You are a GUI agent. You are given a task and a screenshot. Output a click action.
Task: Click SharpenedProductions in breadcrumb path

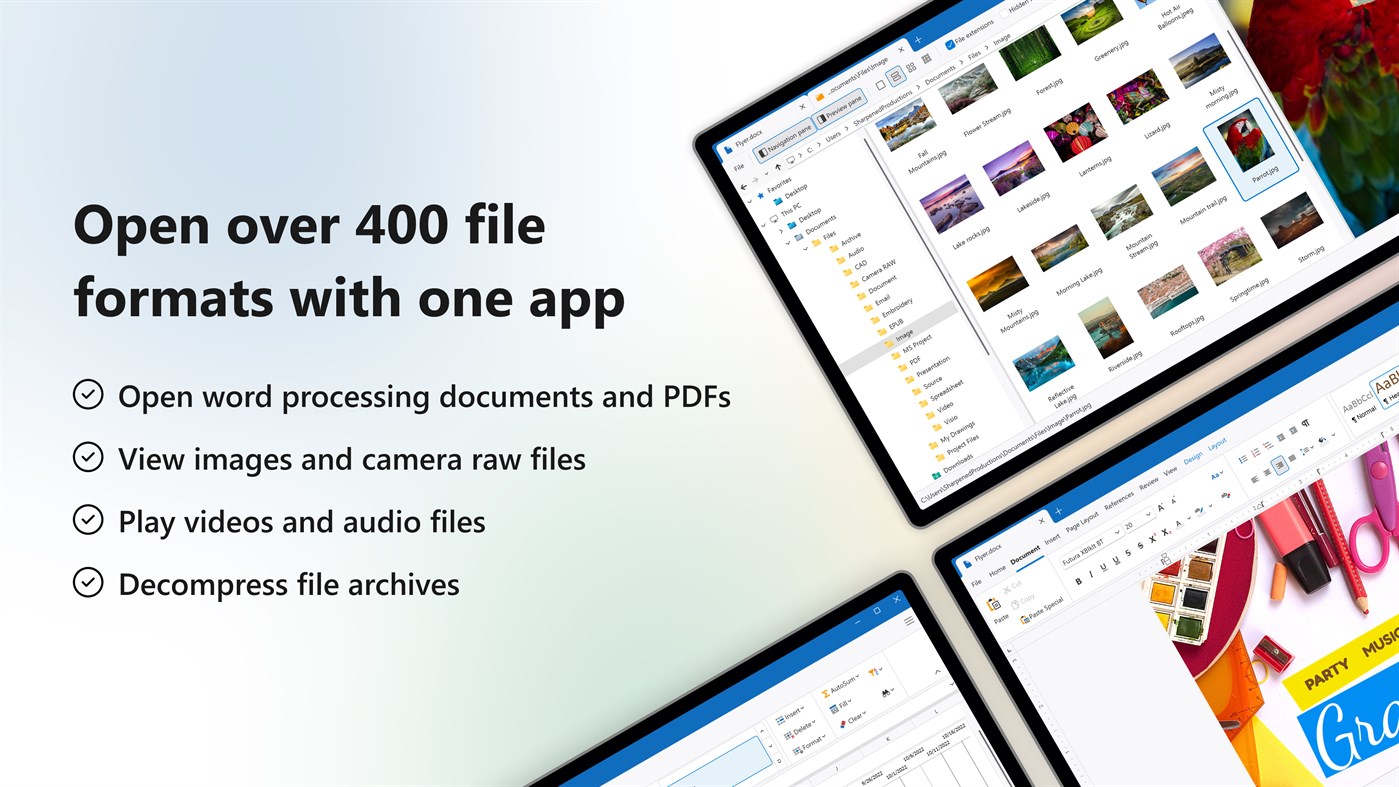point(883,107)
